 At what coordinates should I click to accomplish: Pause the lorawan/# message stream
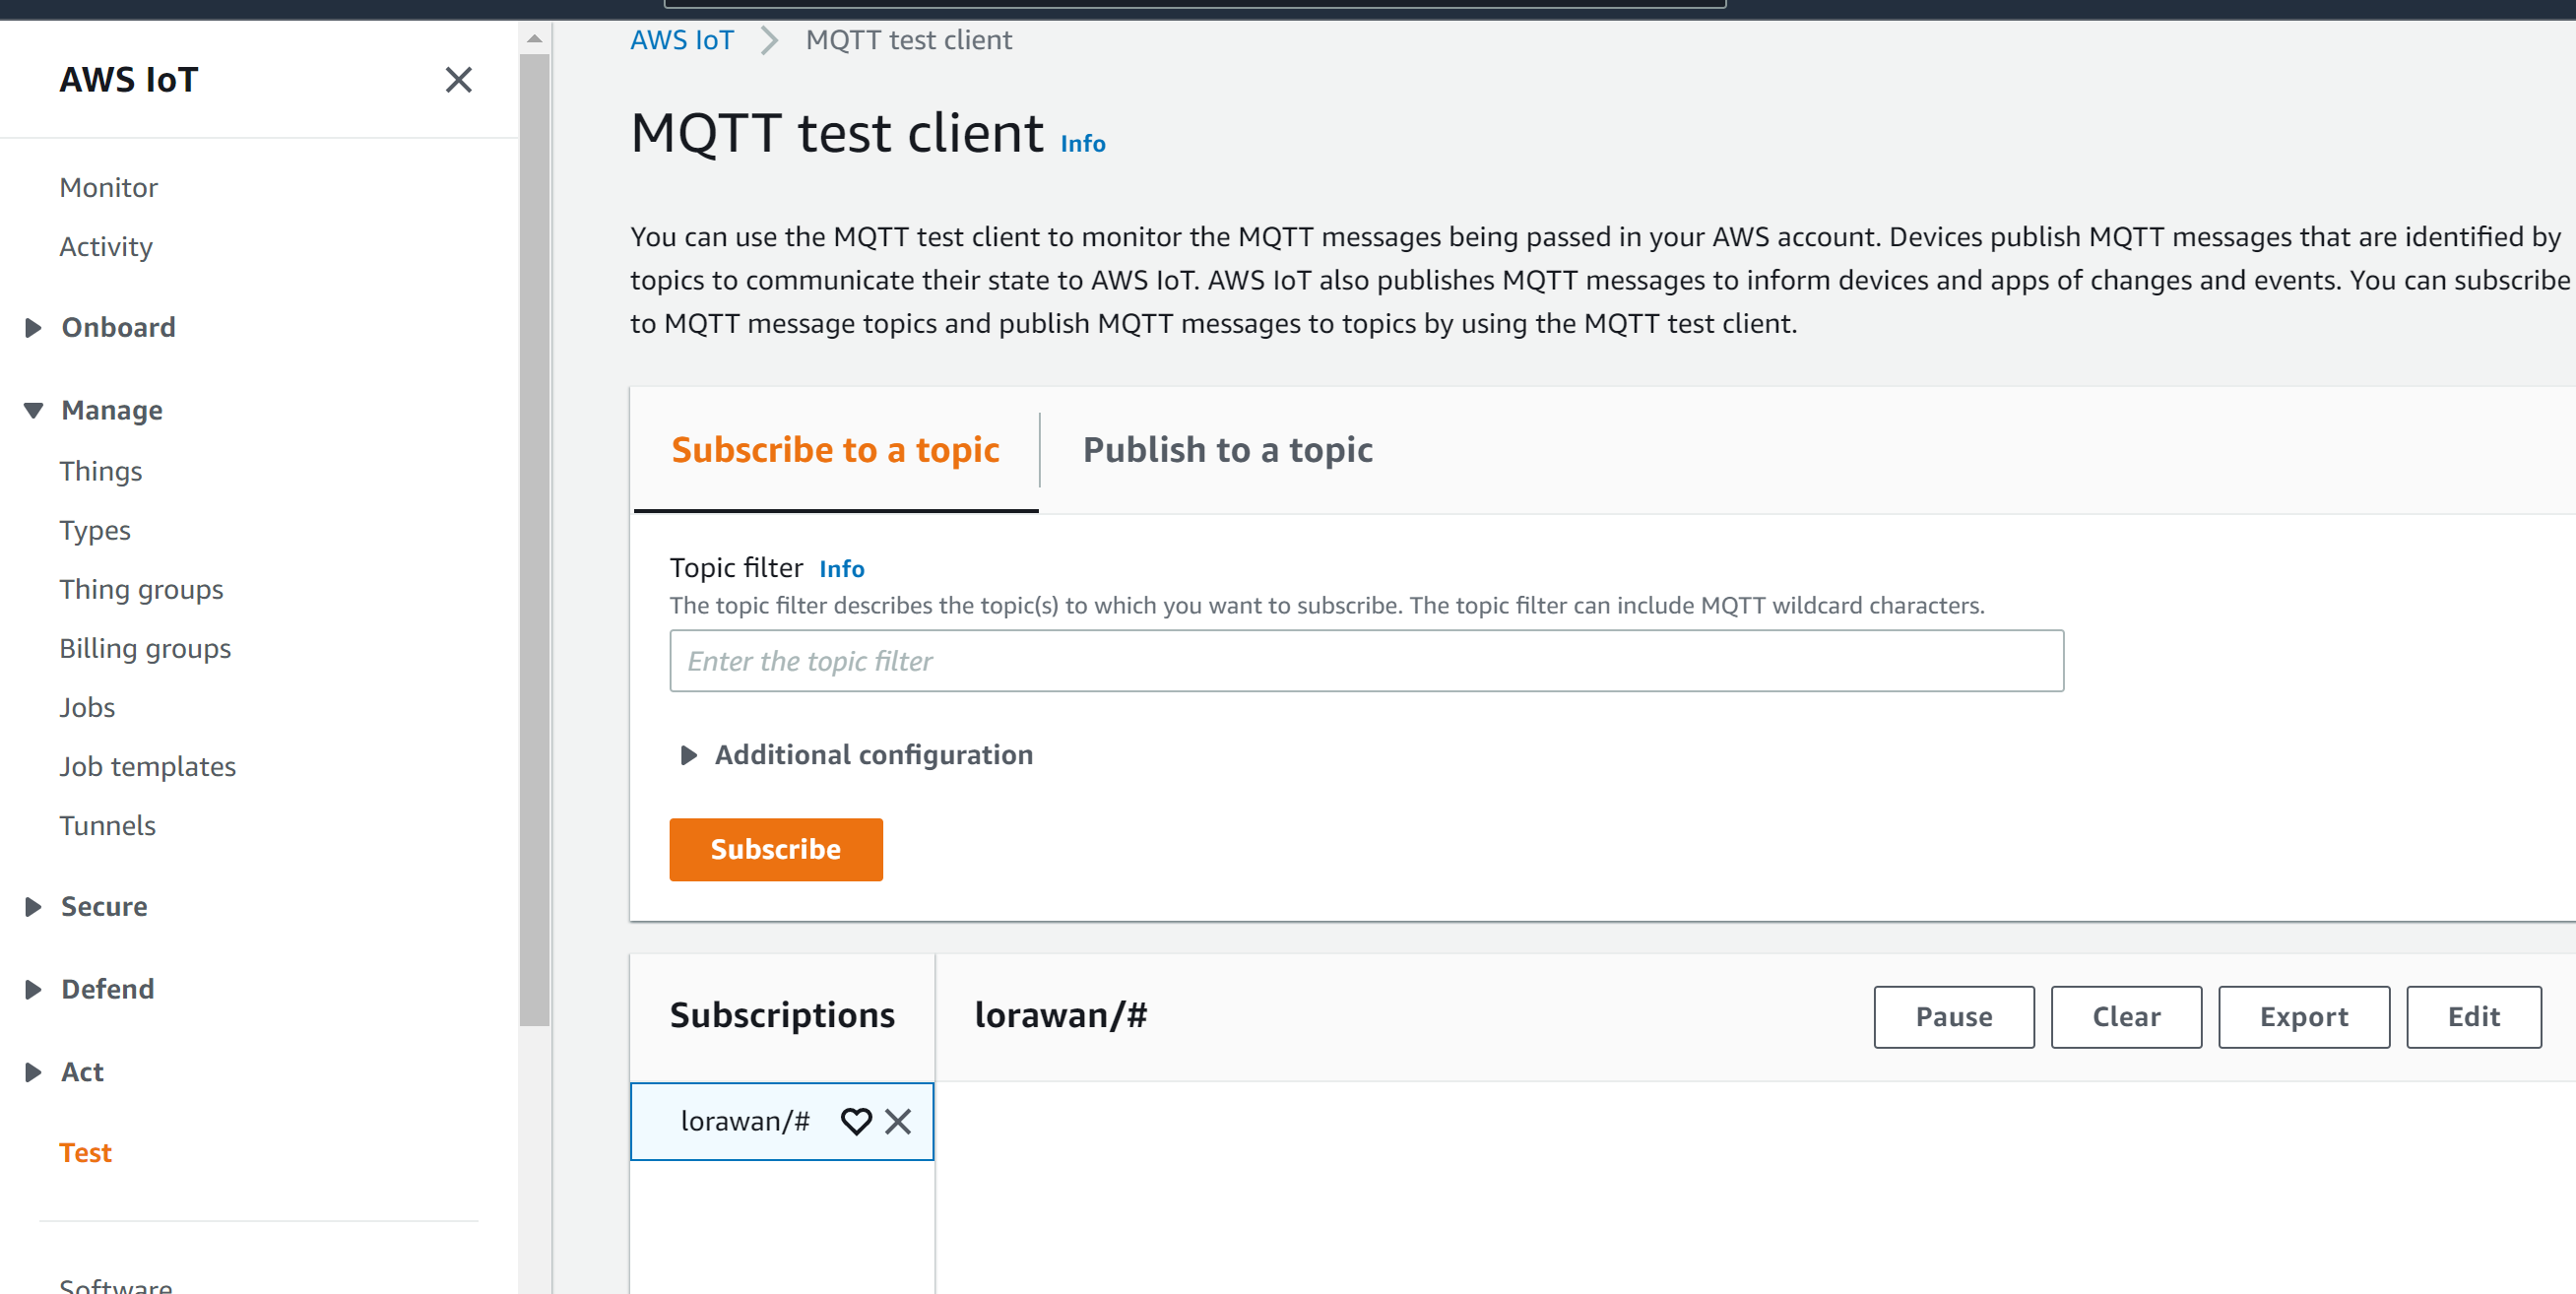click(x=1953, y=1017)
